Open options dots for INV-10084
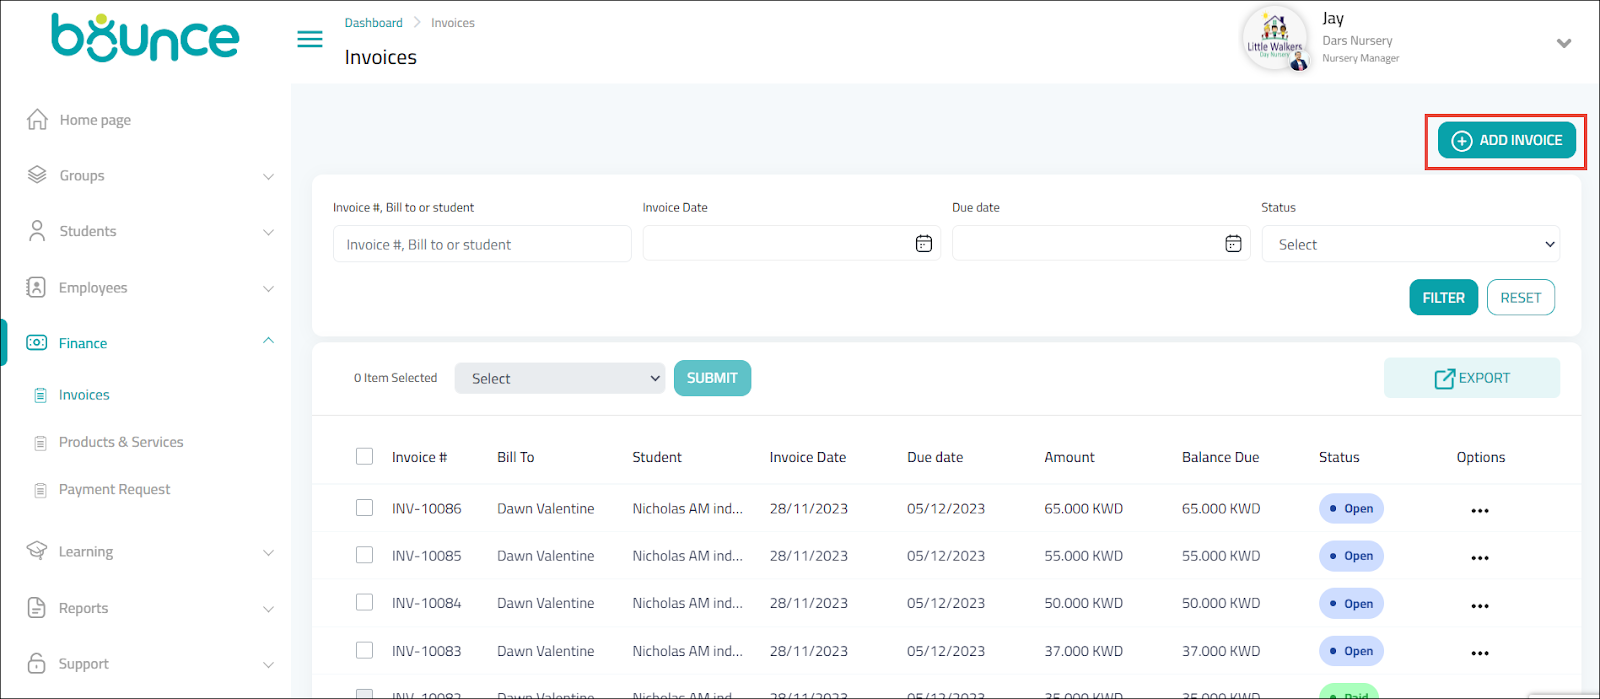The image size is (1600, 699). [x=1480, y=606]
